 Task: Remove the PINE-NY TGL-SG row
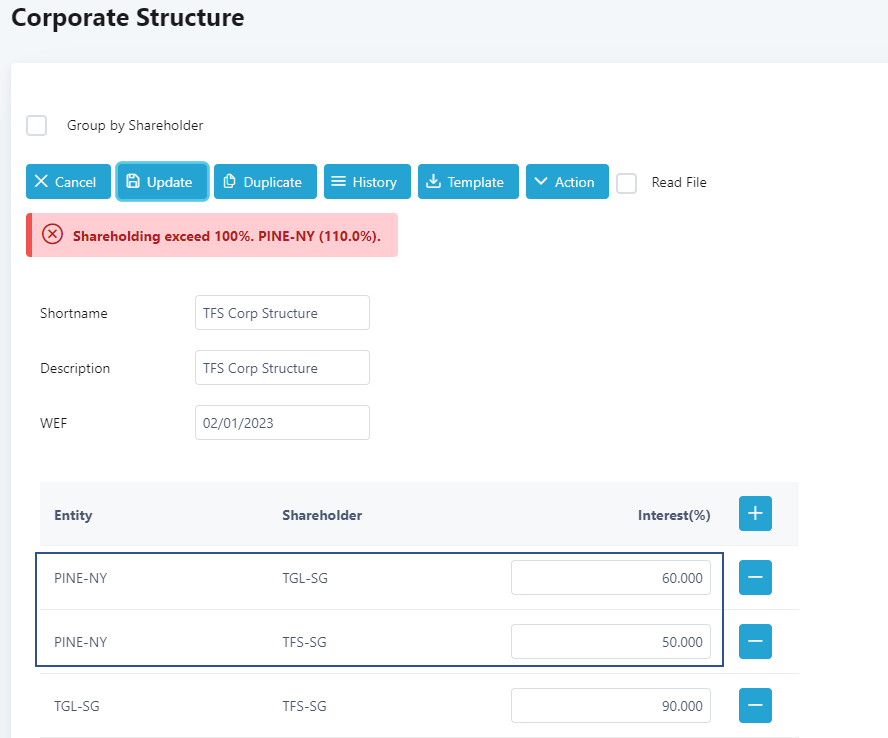pyautogui.click(x=755, y=578)
